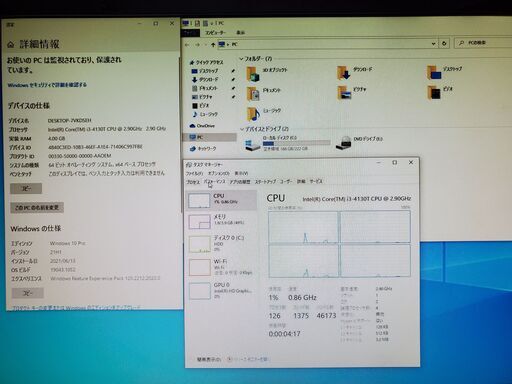This screenshot has height=384, width=512.
Task: Open the Music folder icon
Action: coord(253,114)
